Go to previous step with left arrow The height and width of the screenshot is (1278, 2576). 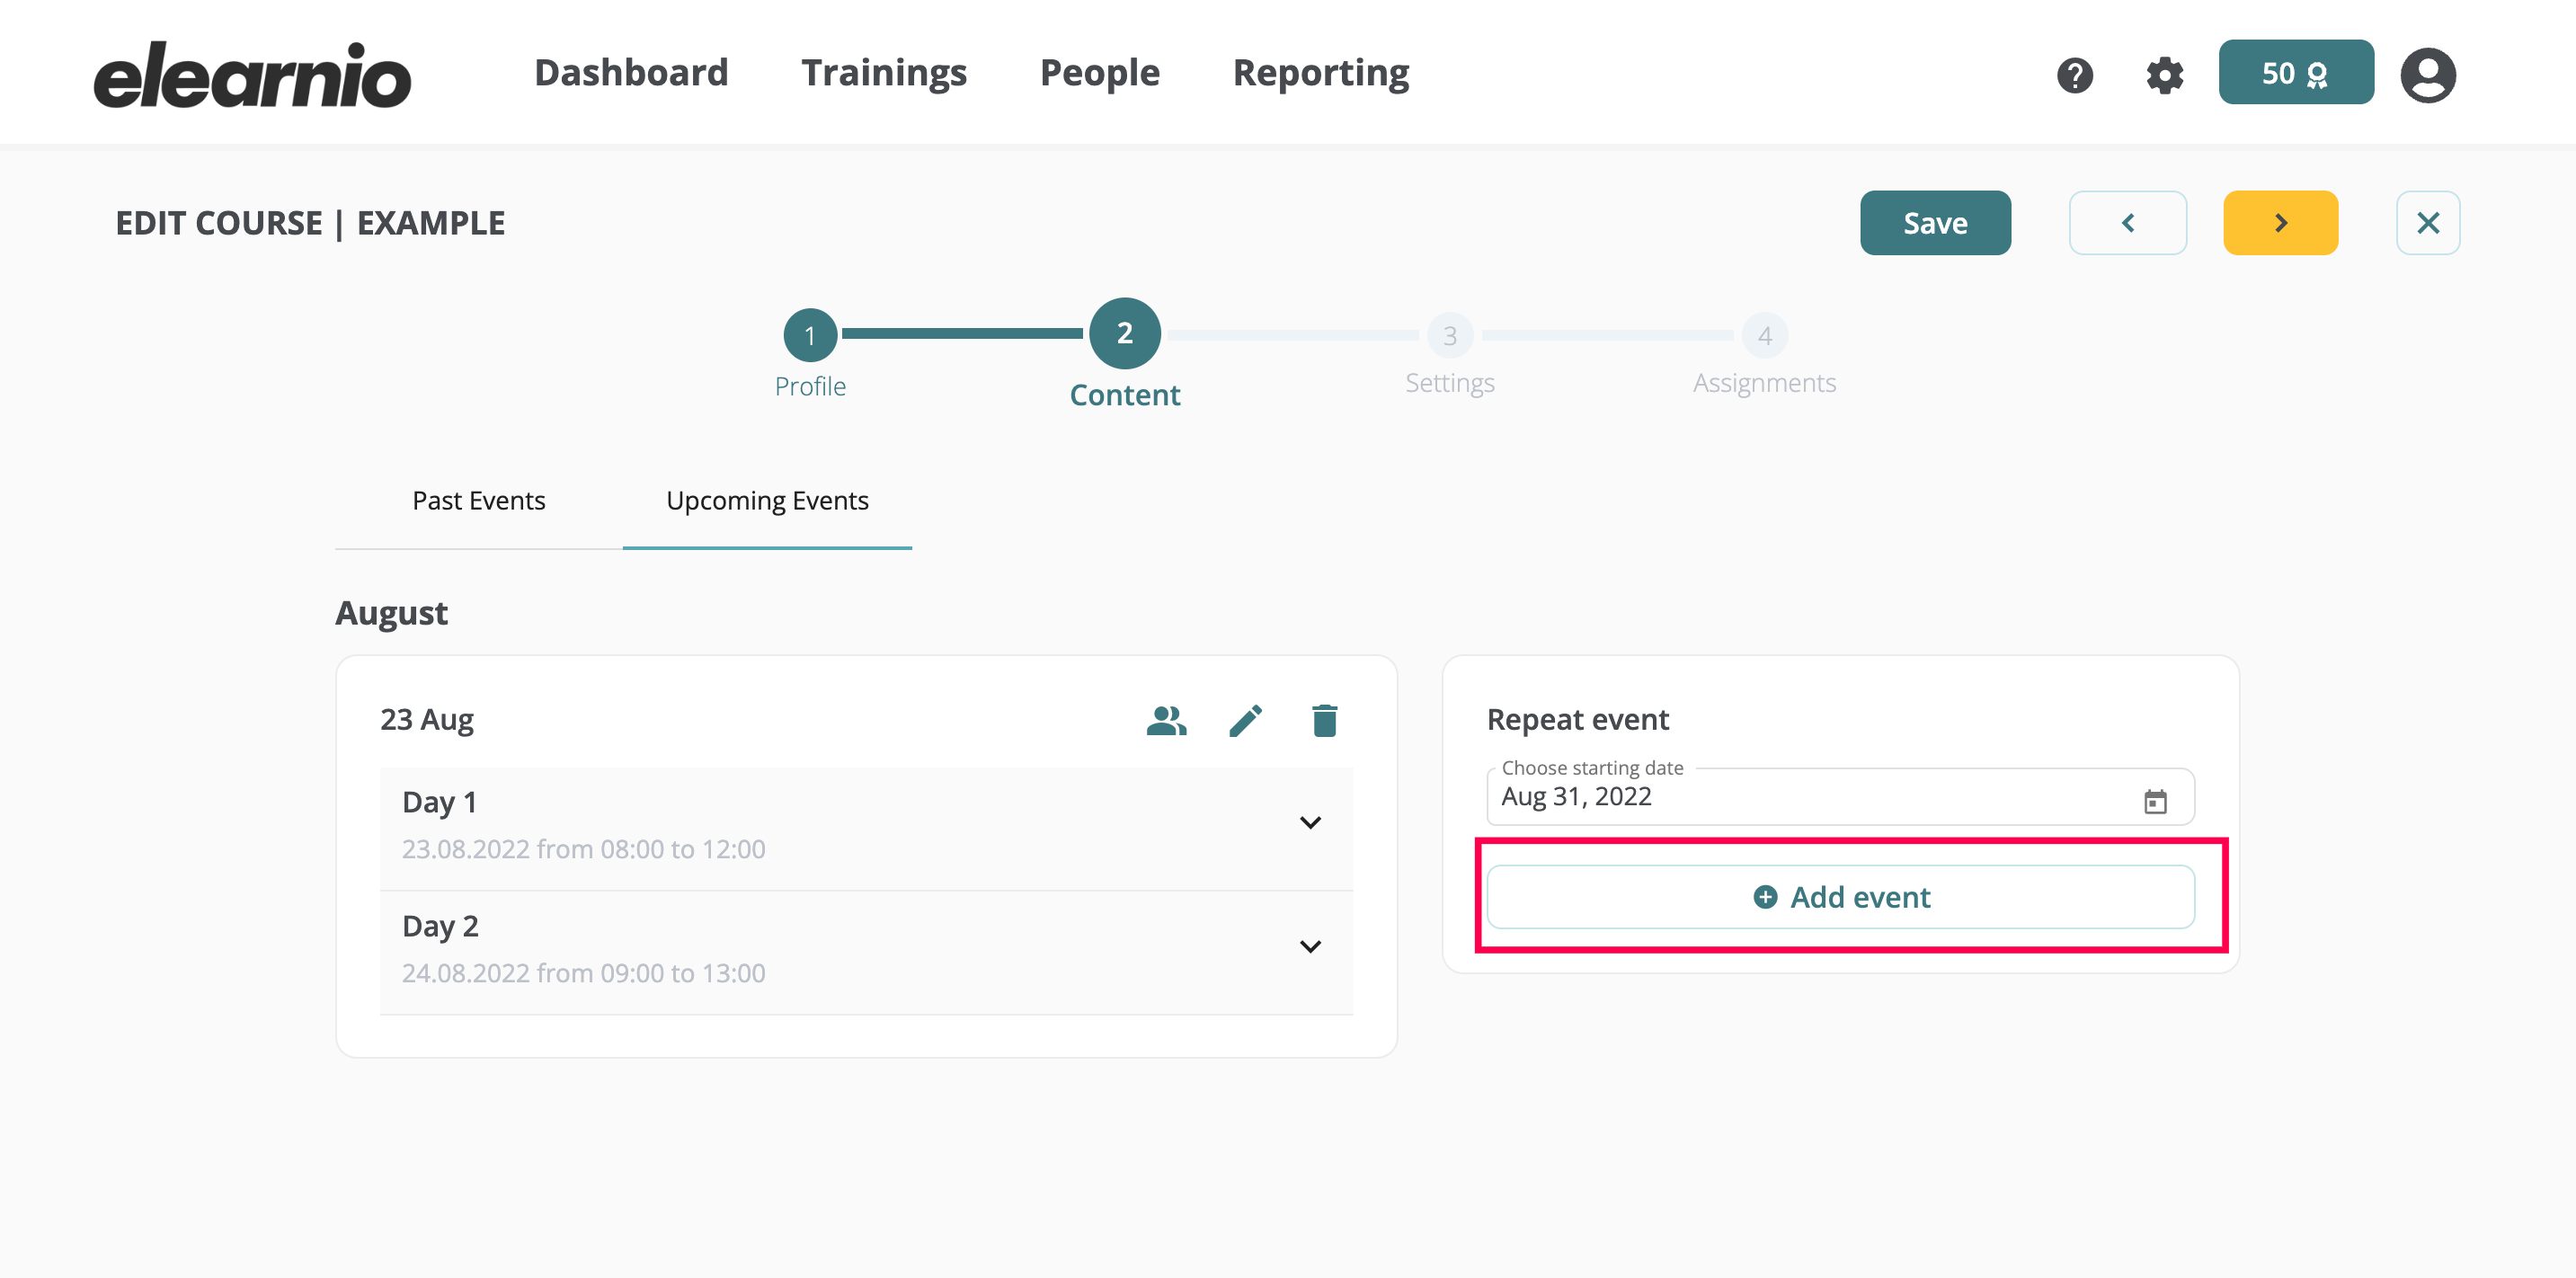click(2128, 223)
